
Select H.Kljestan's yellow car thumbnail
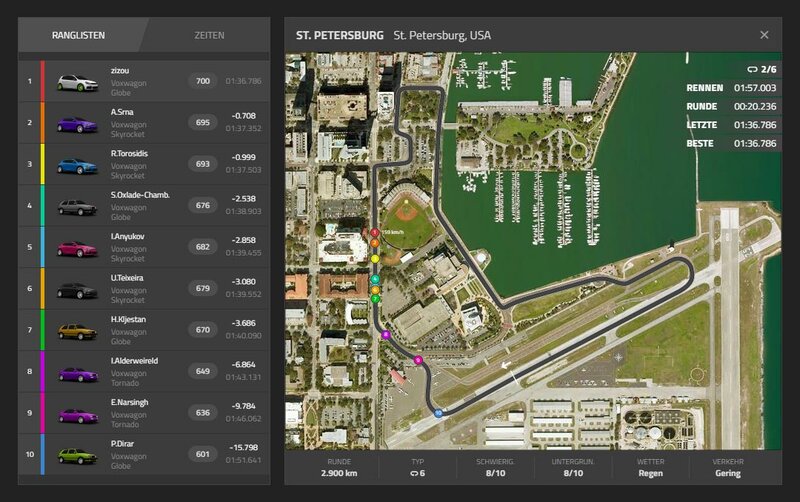[77, 332]
